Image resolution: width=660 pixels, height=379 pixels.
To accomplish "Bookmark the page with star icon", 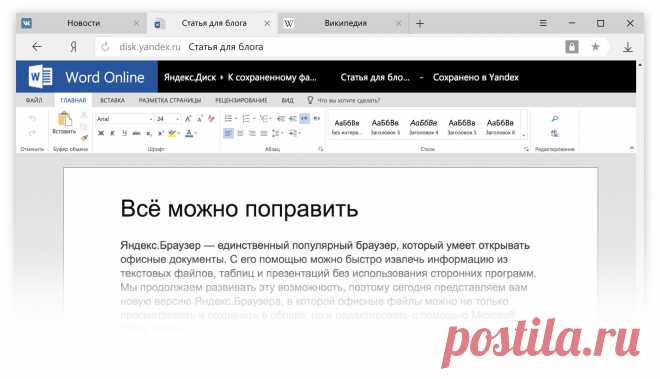I will (x=595, y=47).
